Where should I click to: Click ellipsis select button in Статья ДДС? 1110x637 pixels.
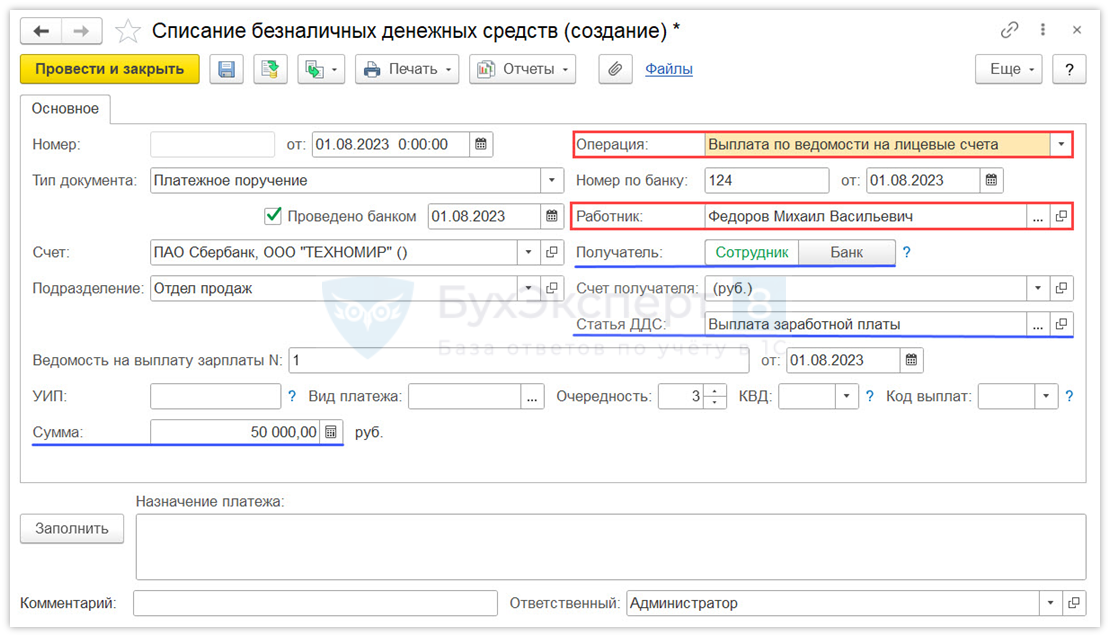pos(1038,324)
